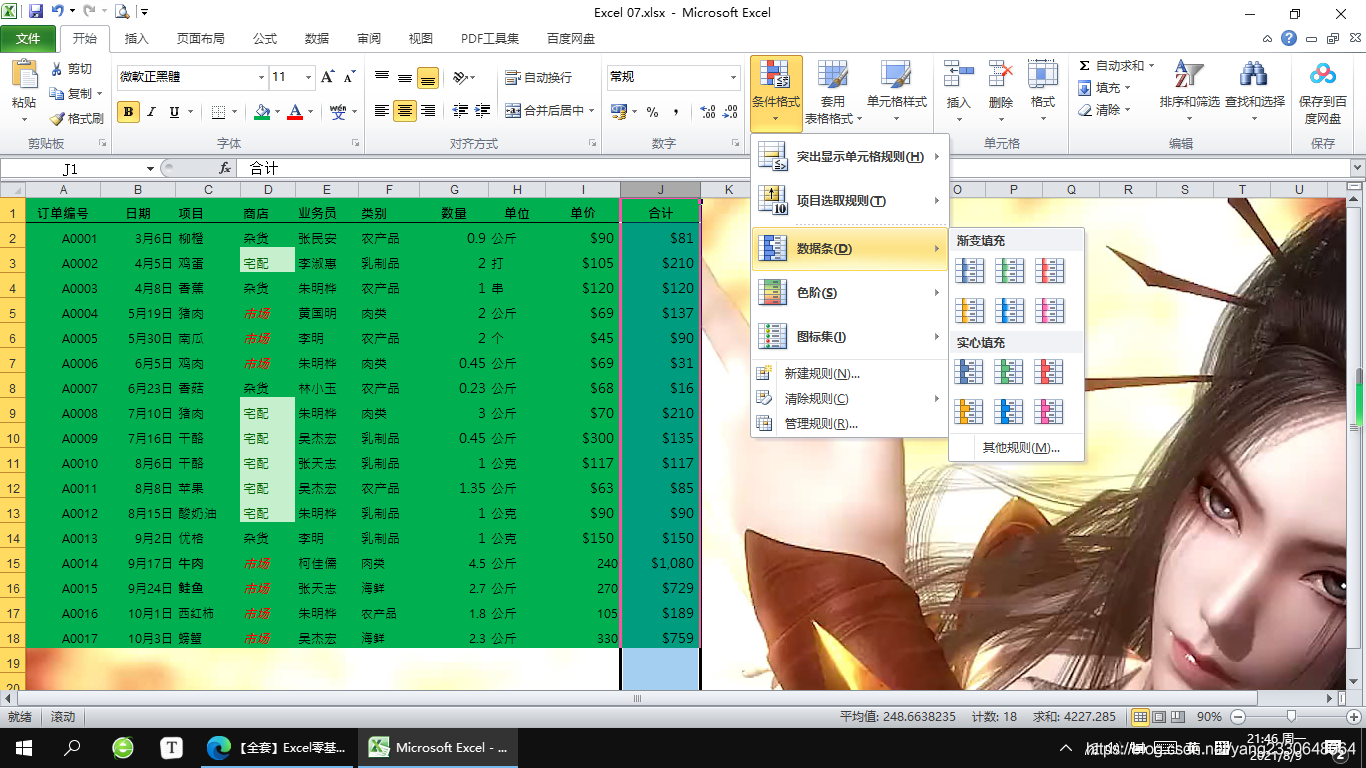The height and width of the screenshot is (768, 1366).
Task: Click the increase decimal icon
Action: (x=708, y=112)
